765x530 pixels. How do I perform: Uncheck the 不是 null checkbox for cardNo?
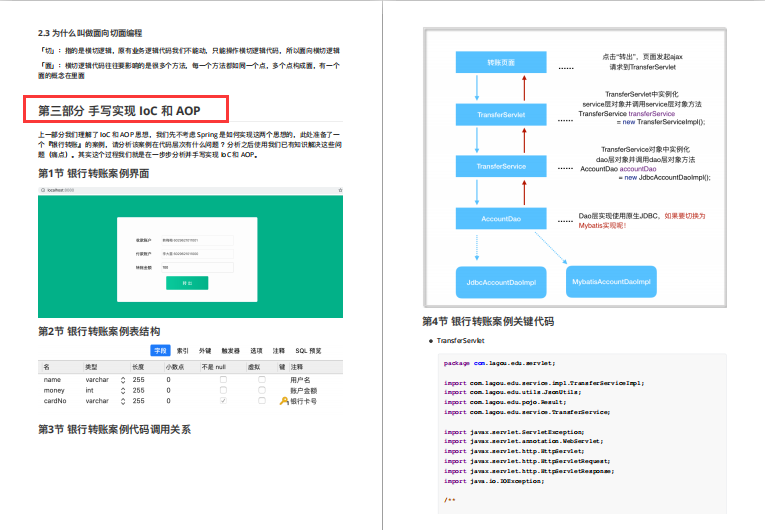click(223, 401)
